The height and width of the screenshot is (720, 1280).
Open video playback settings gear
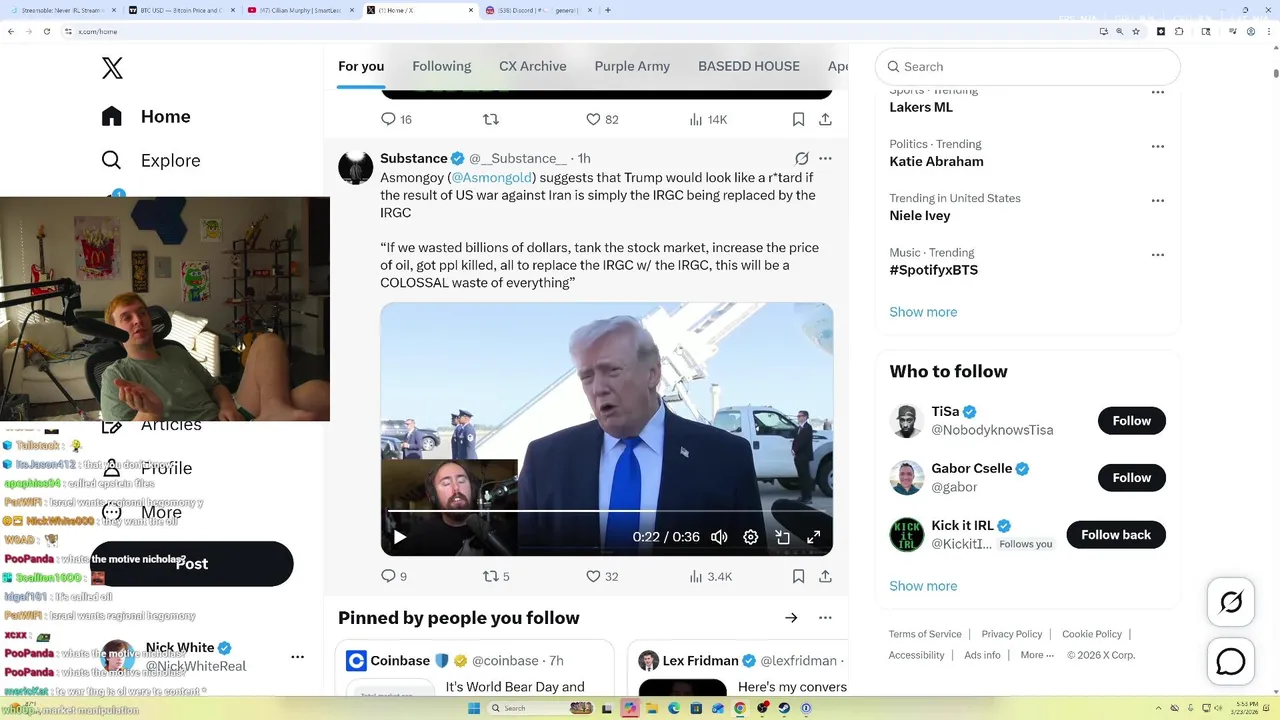(x=751, y=537)
